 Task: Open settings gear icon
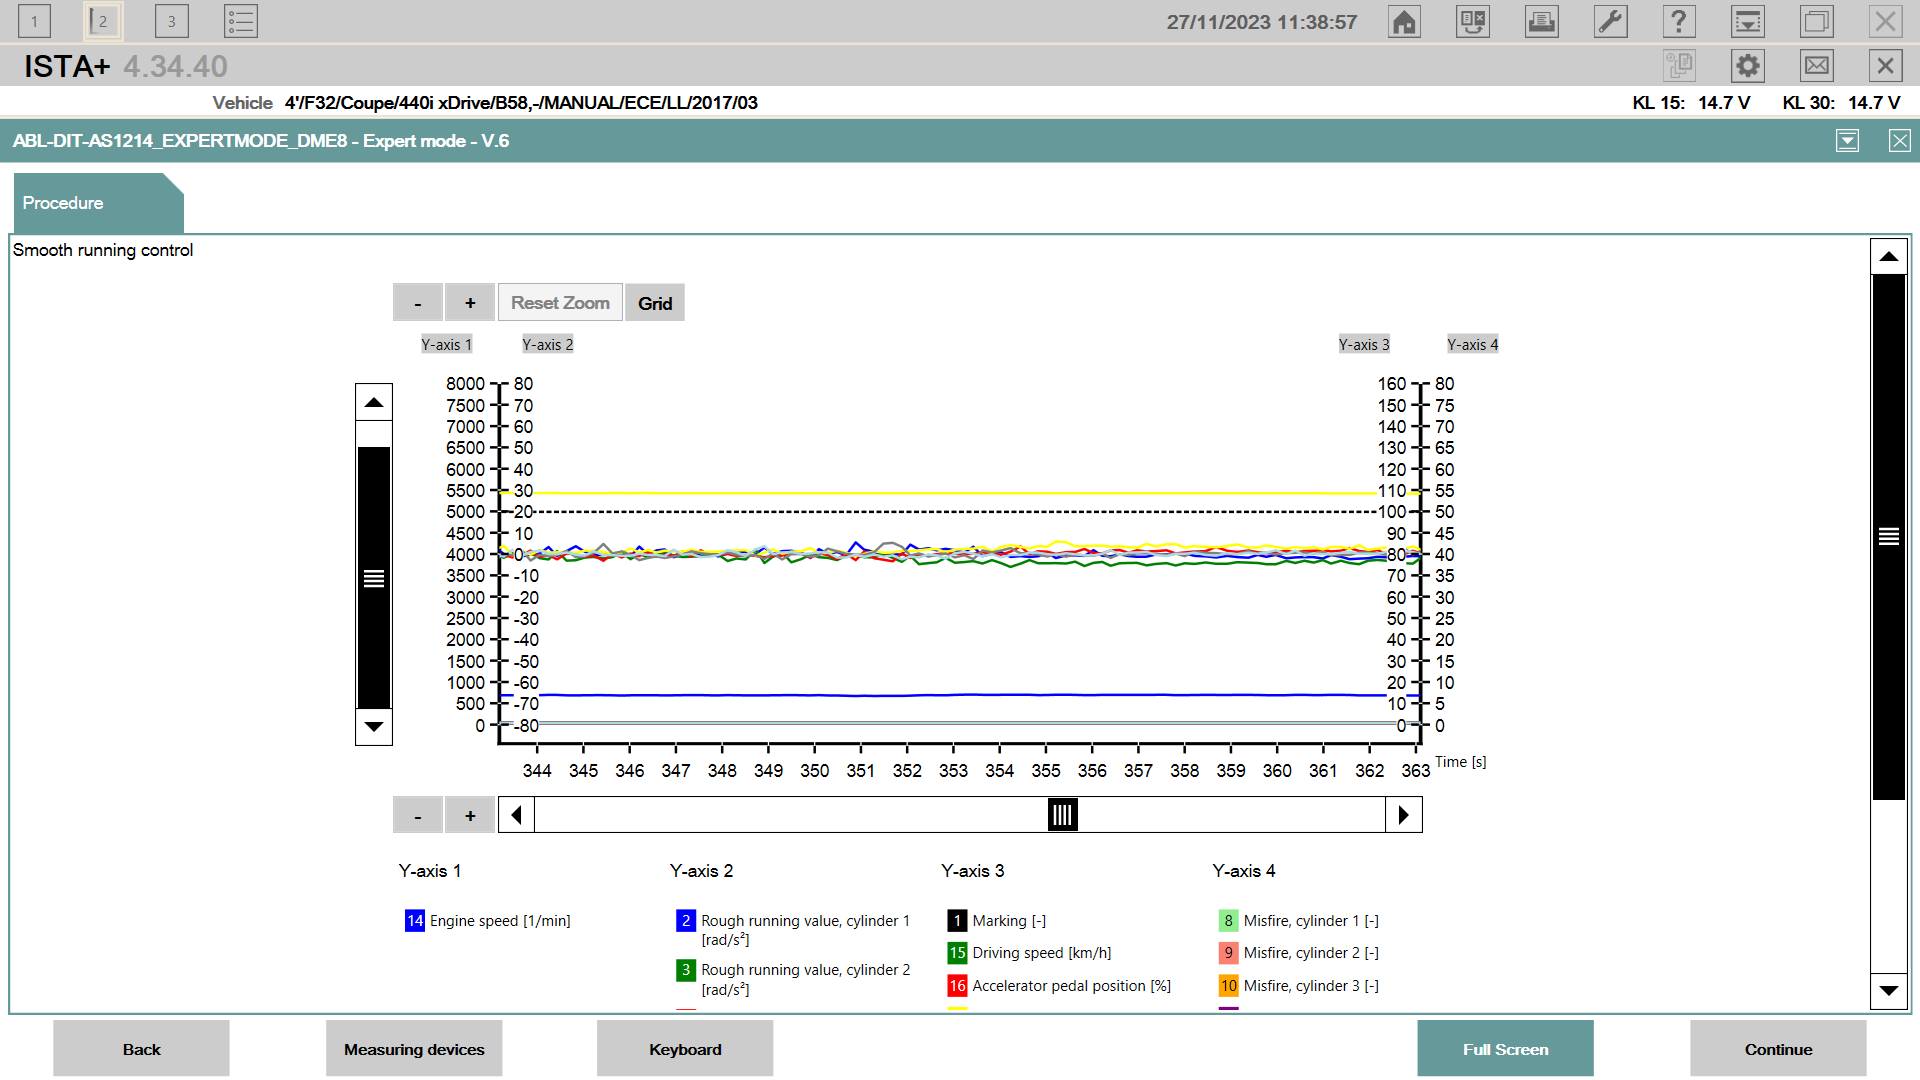tap(1747, 66)
